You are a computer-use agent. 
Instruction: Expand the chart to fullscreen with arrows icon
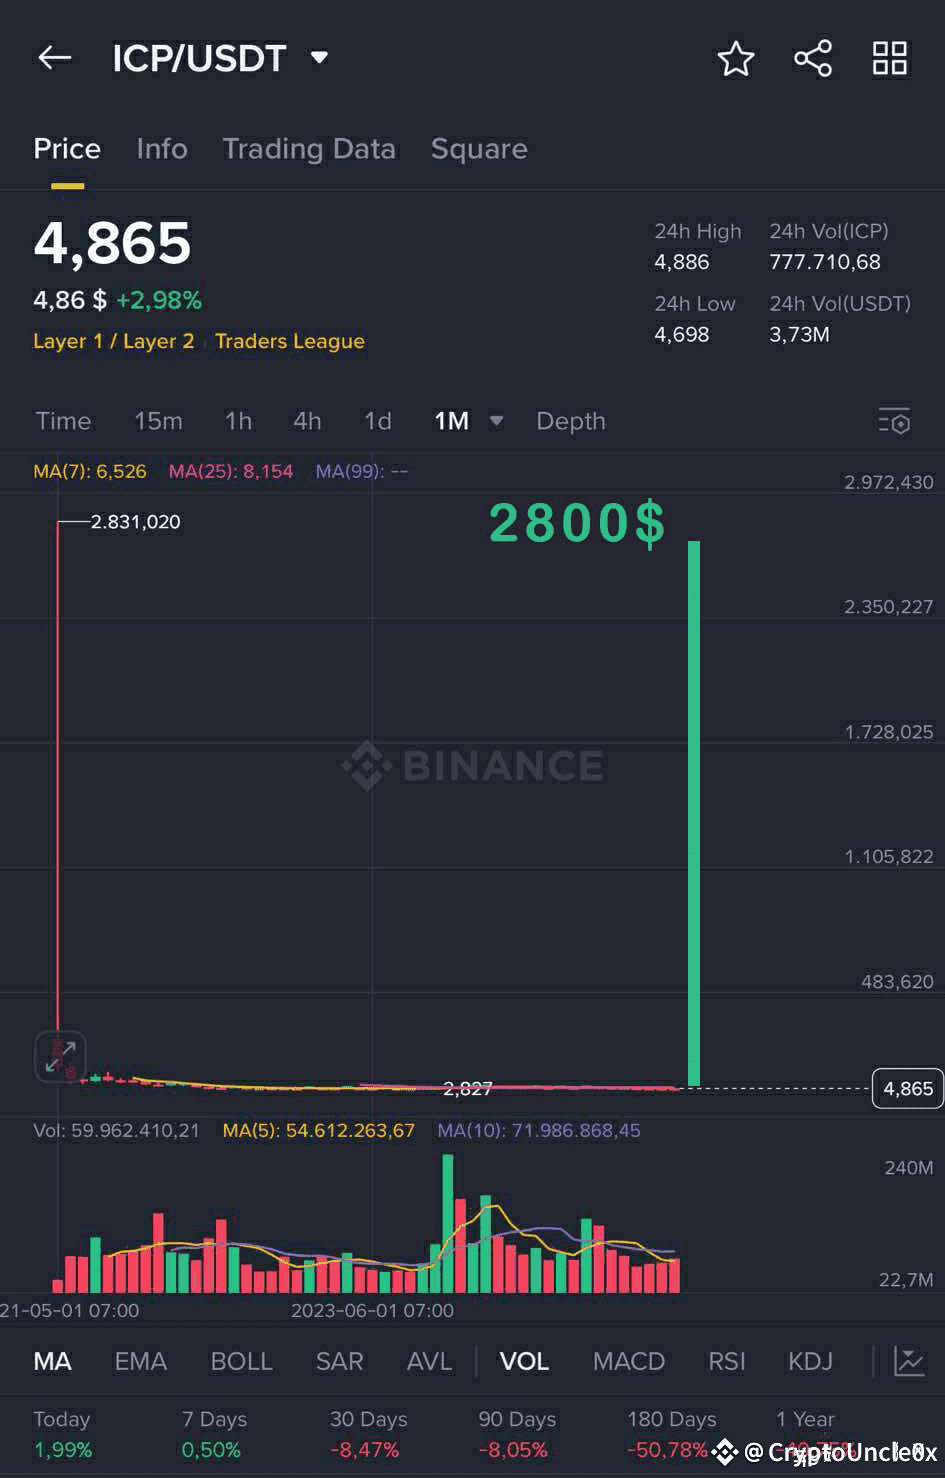[61, 1057]
